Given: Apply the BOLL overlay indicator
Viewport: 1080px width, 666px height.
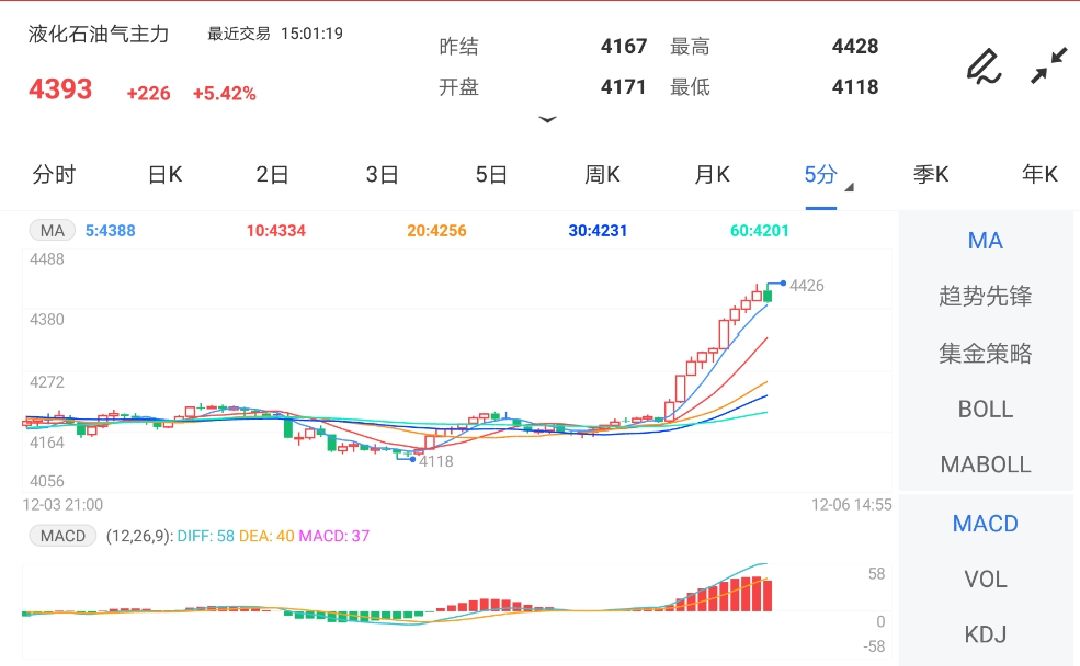Looking at the screenshot, I should point(985,408).
